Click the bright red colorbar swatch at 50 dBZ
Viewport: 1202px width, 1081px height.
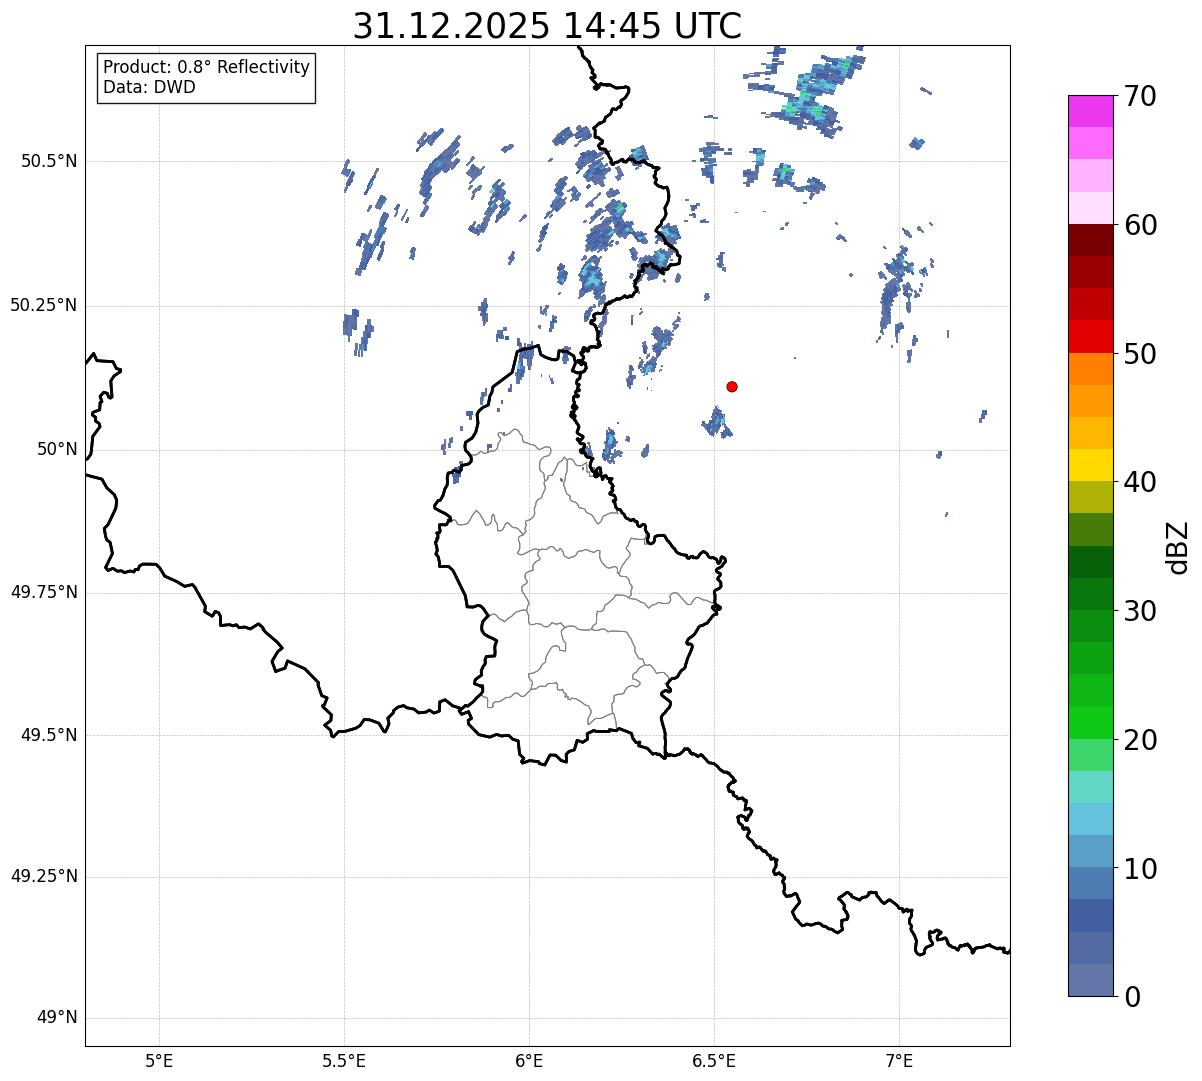(1090, 336)
